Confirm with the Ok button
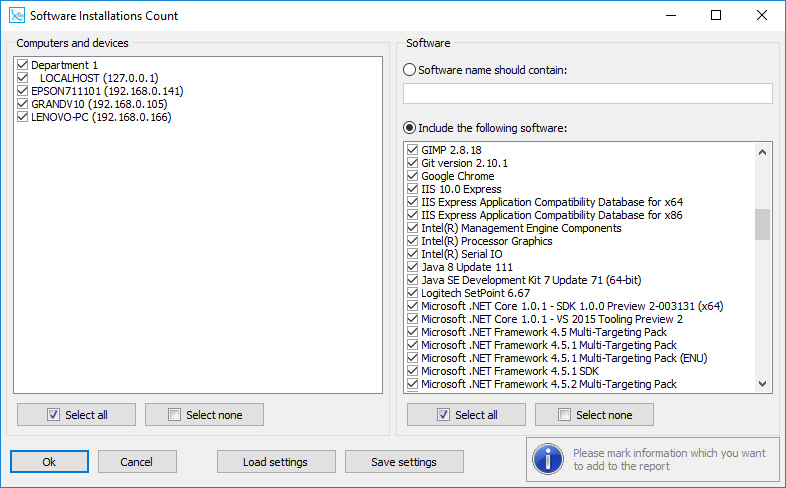Screen dimensions: 786x488 (x=49, y=461)
